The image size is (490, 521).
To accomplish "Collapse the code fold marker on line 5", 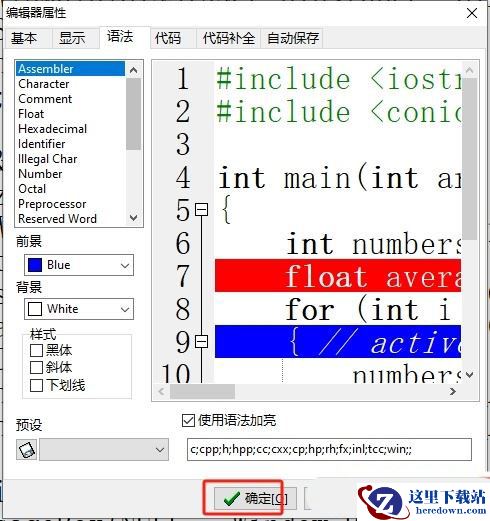I will pos(201,210).
